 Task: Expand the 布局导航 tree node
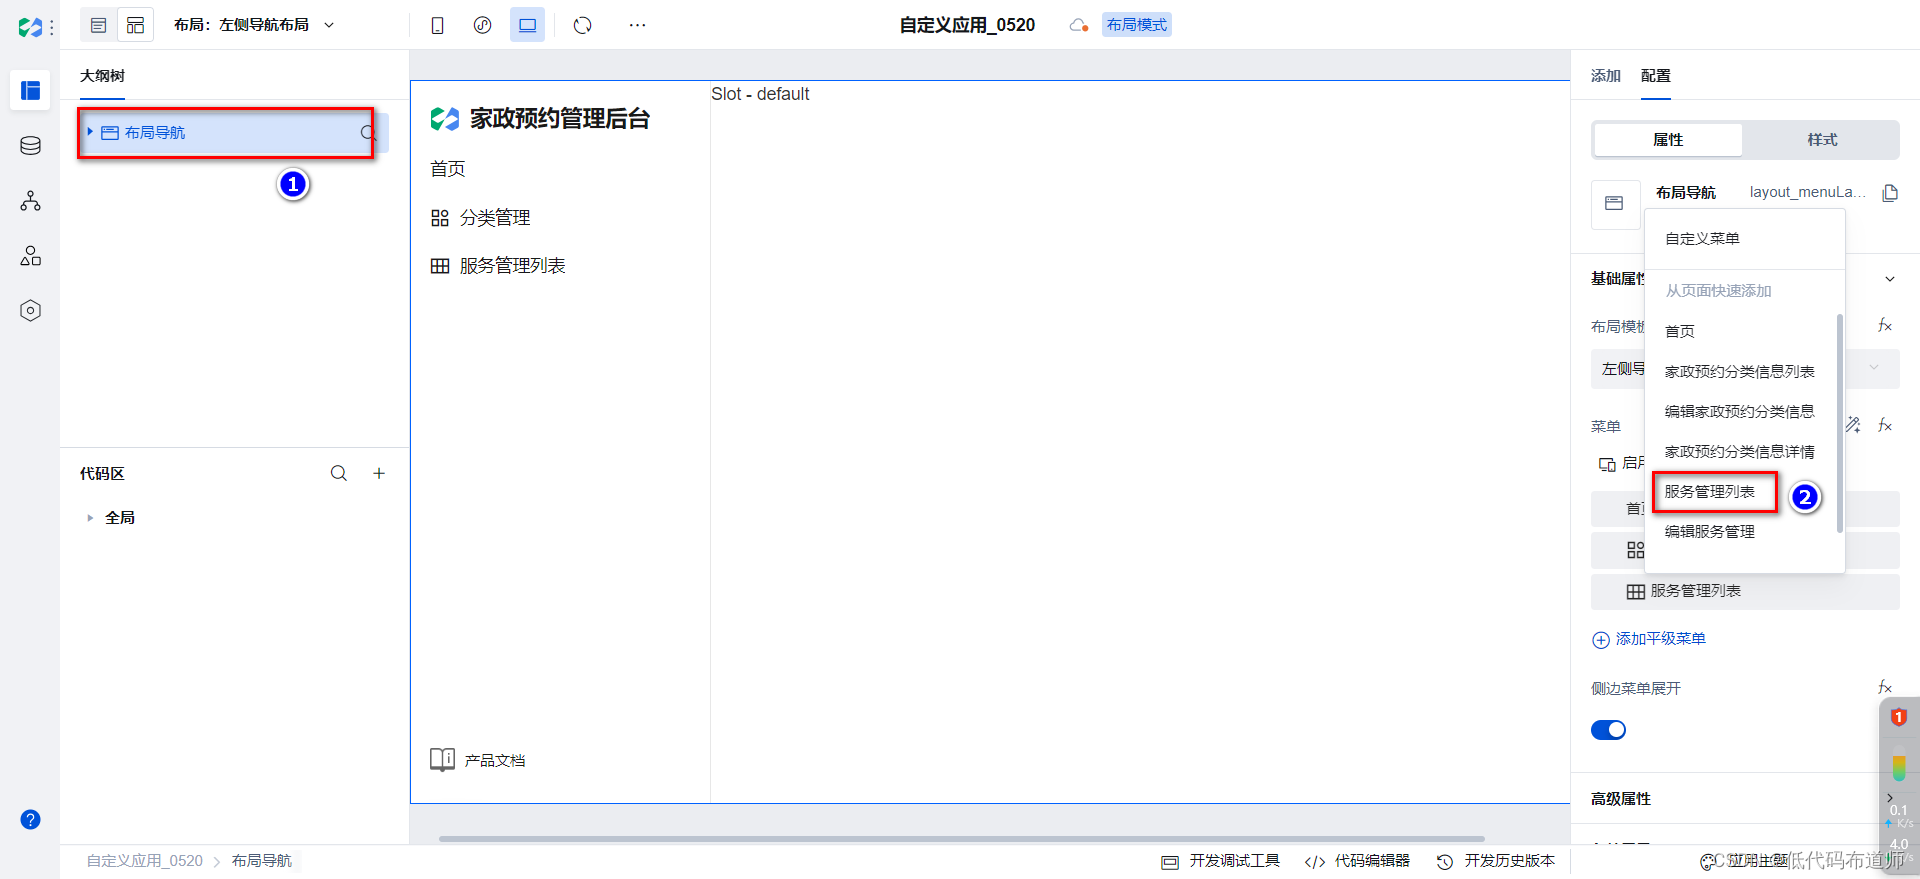coord(90,132)
